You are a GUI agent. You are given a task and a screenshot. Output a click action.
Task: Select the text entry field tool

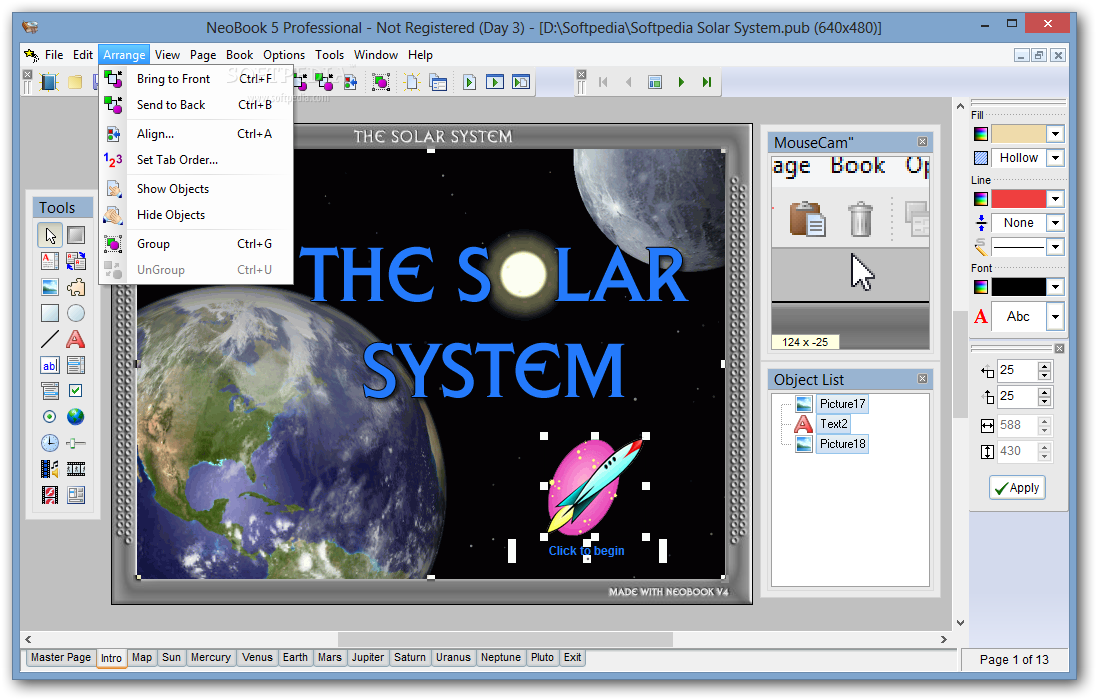[x=50, y=365]
